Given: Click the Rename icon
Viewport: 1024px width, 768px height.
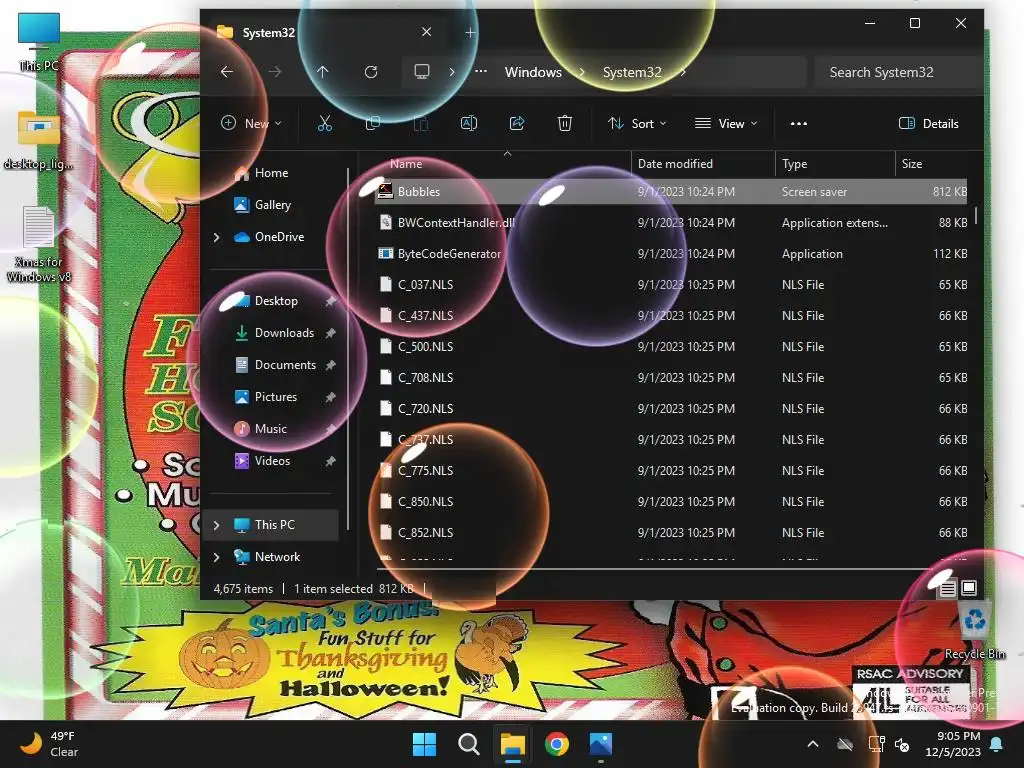Looking at the screenshot, I should [469, 123].
